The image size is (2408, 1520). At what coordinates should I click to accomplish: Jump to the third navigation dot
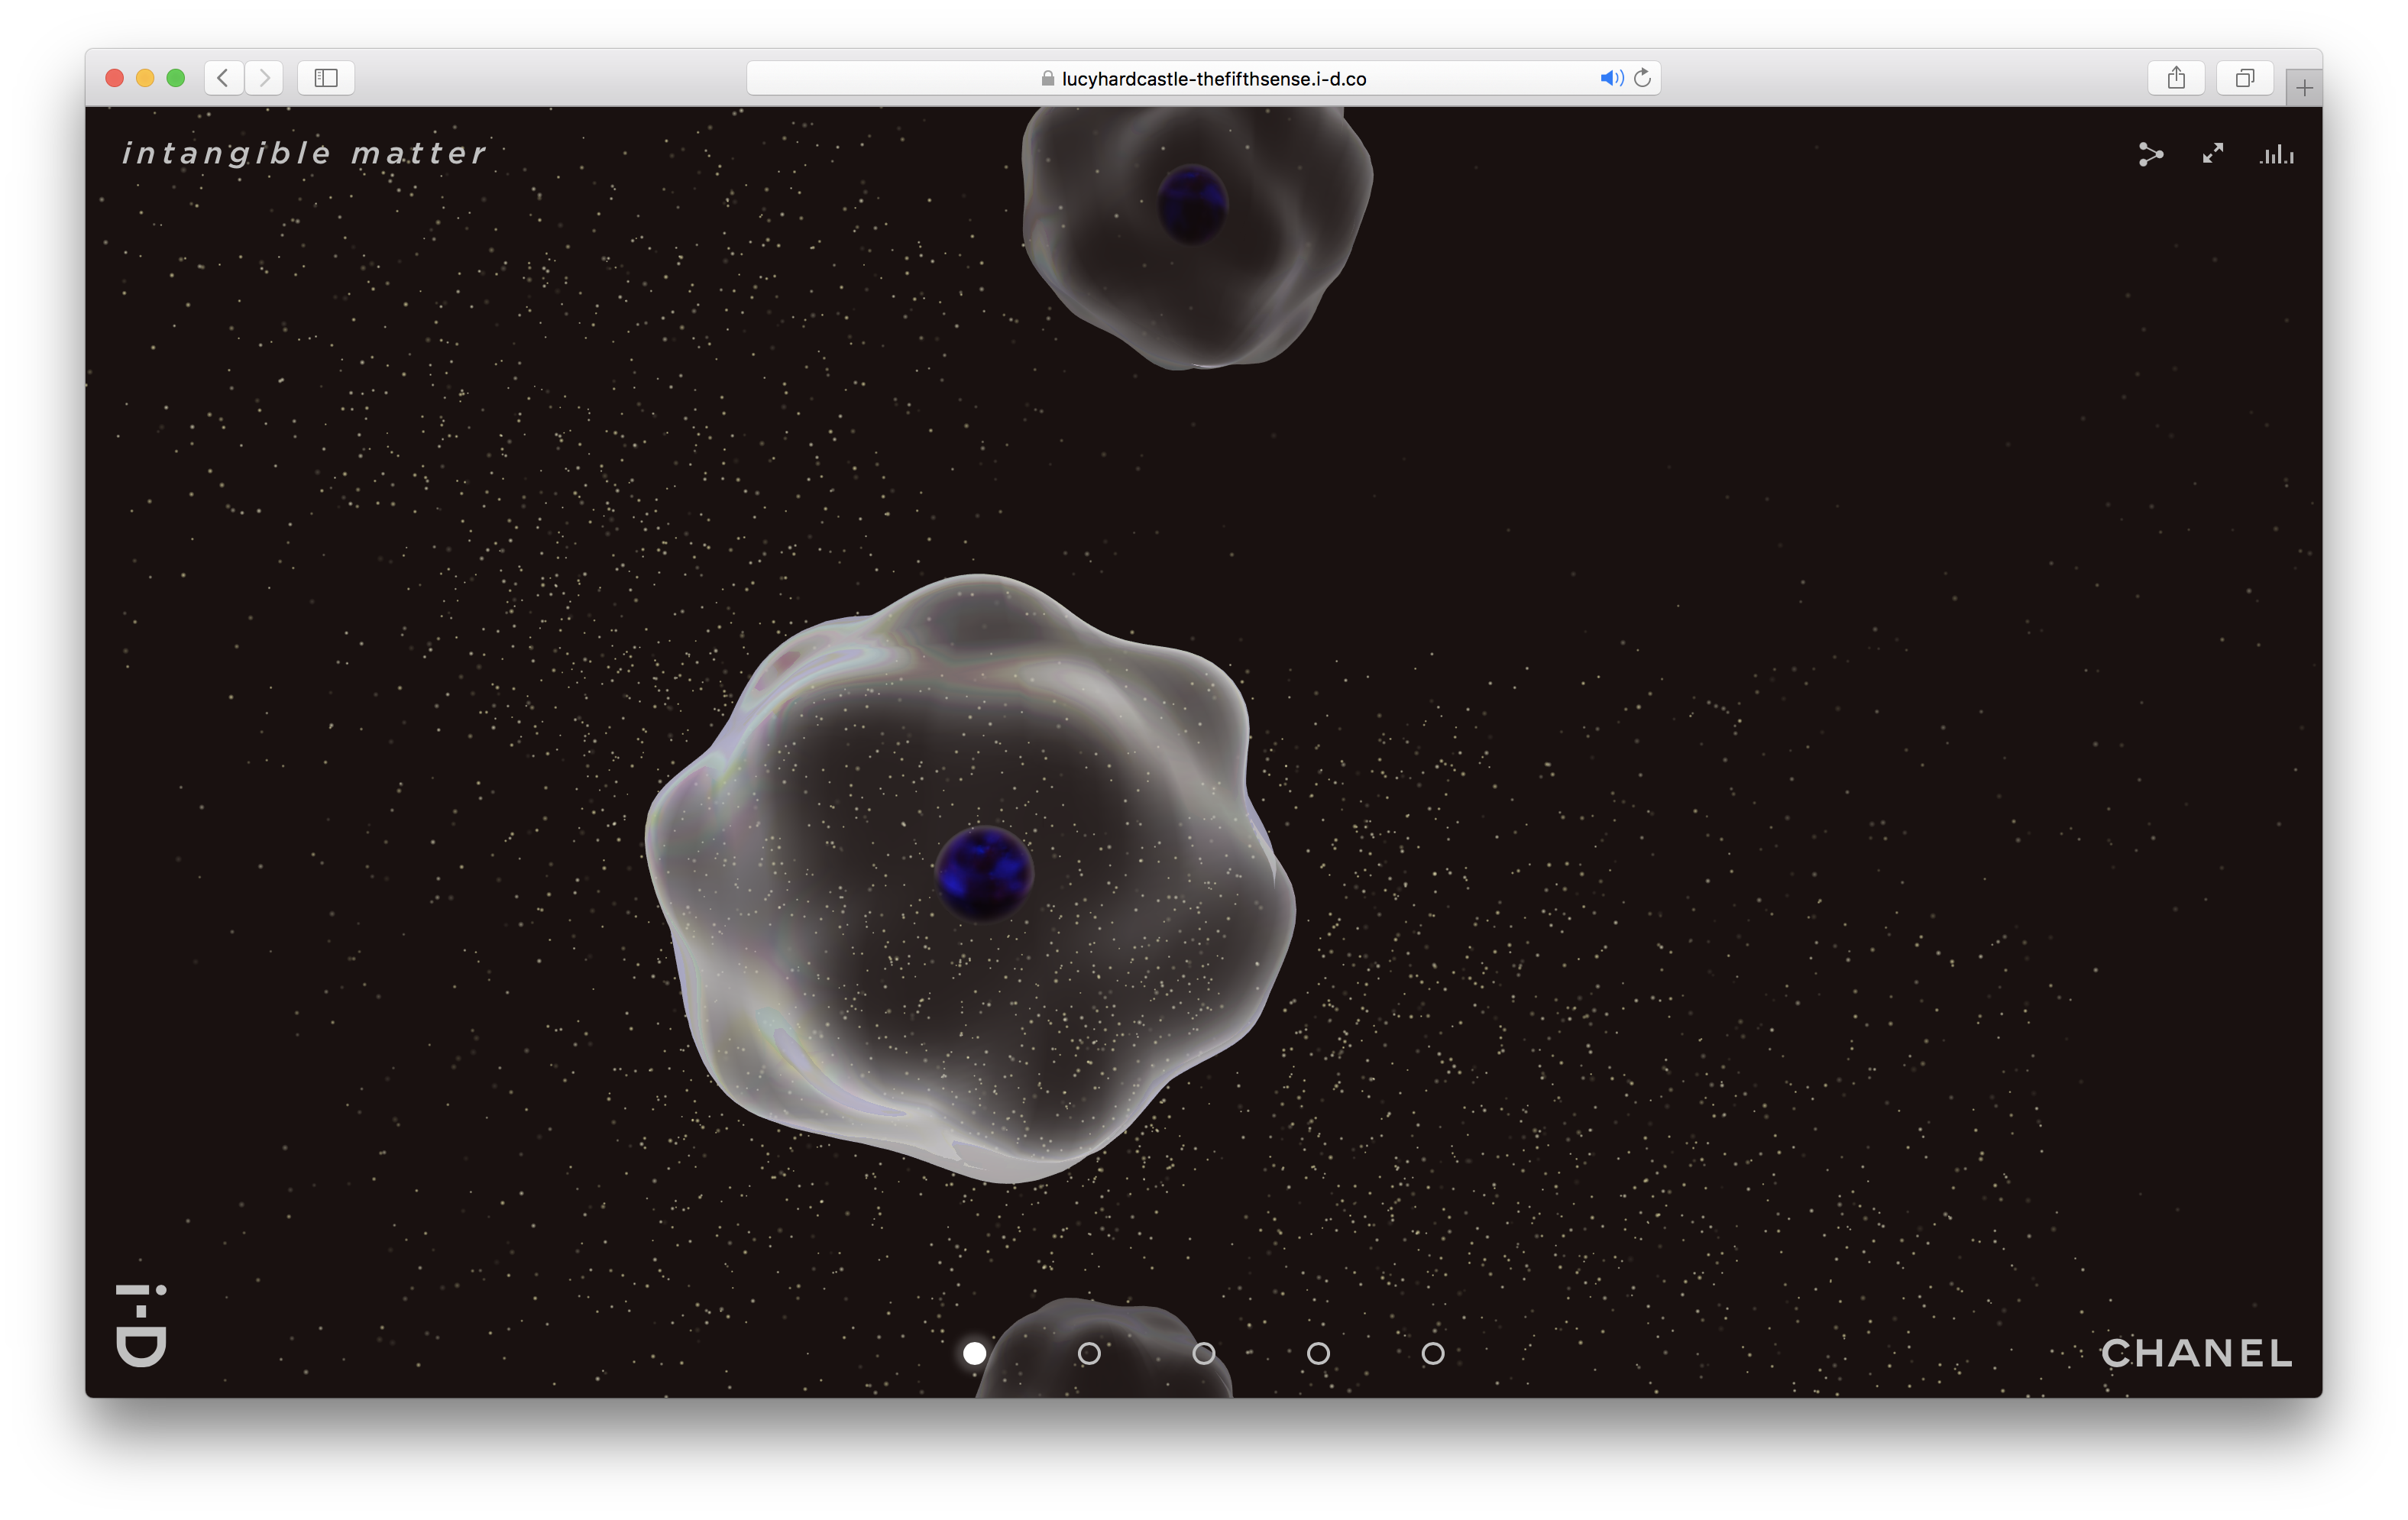click(1204, 1353)
